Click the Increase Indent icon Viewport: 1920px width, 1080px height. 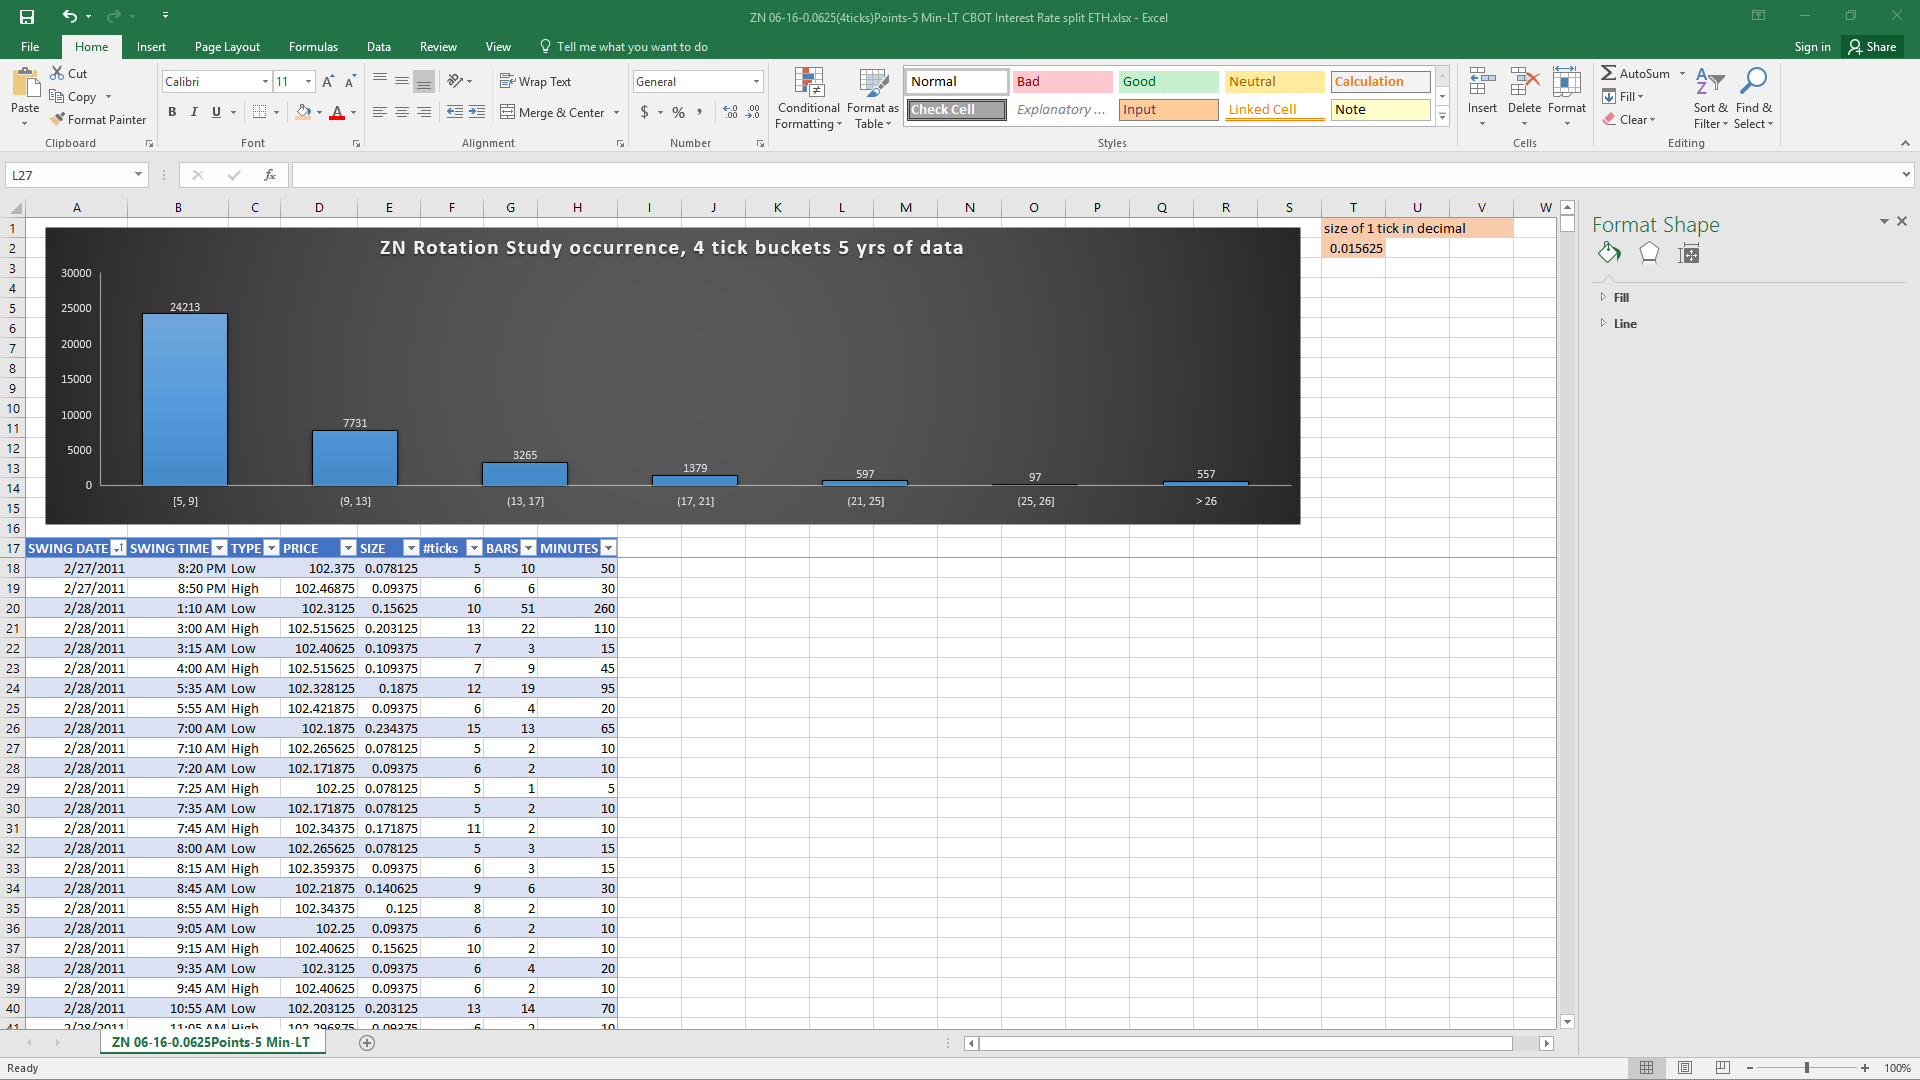coord(477,112)
